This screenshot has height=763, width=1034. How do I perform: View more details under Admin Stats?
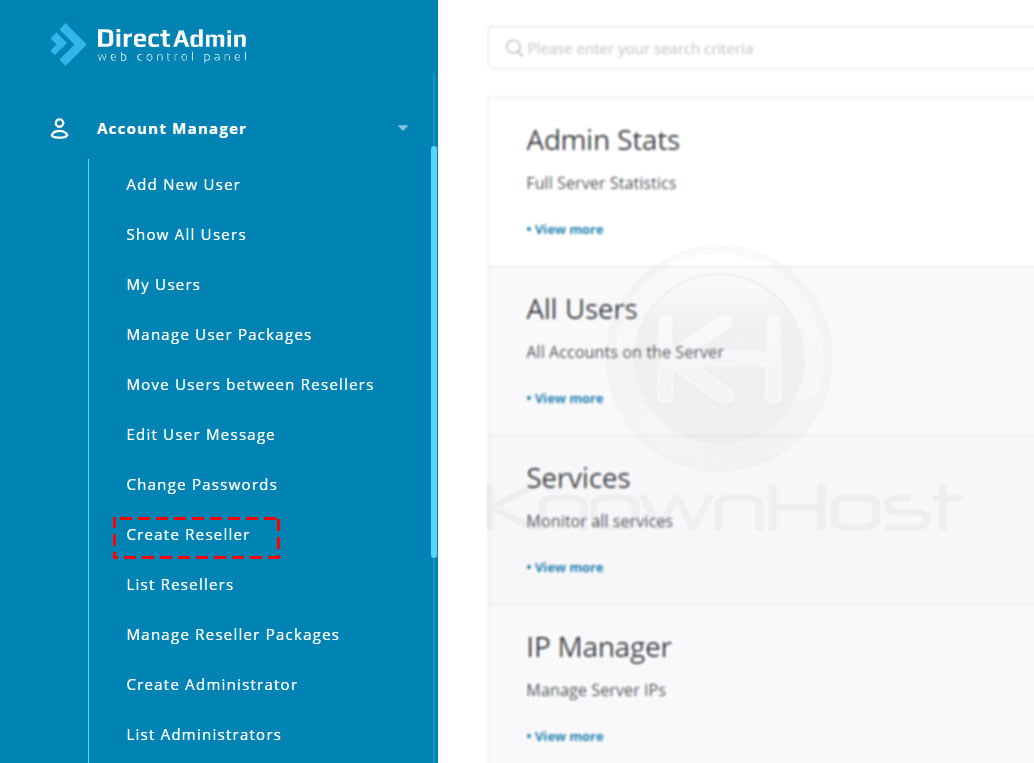(567, 229)
